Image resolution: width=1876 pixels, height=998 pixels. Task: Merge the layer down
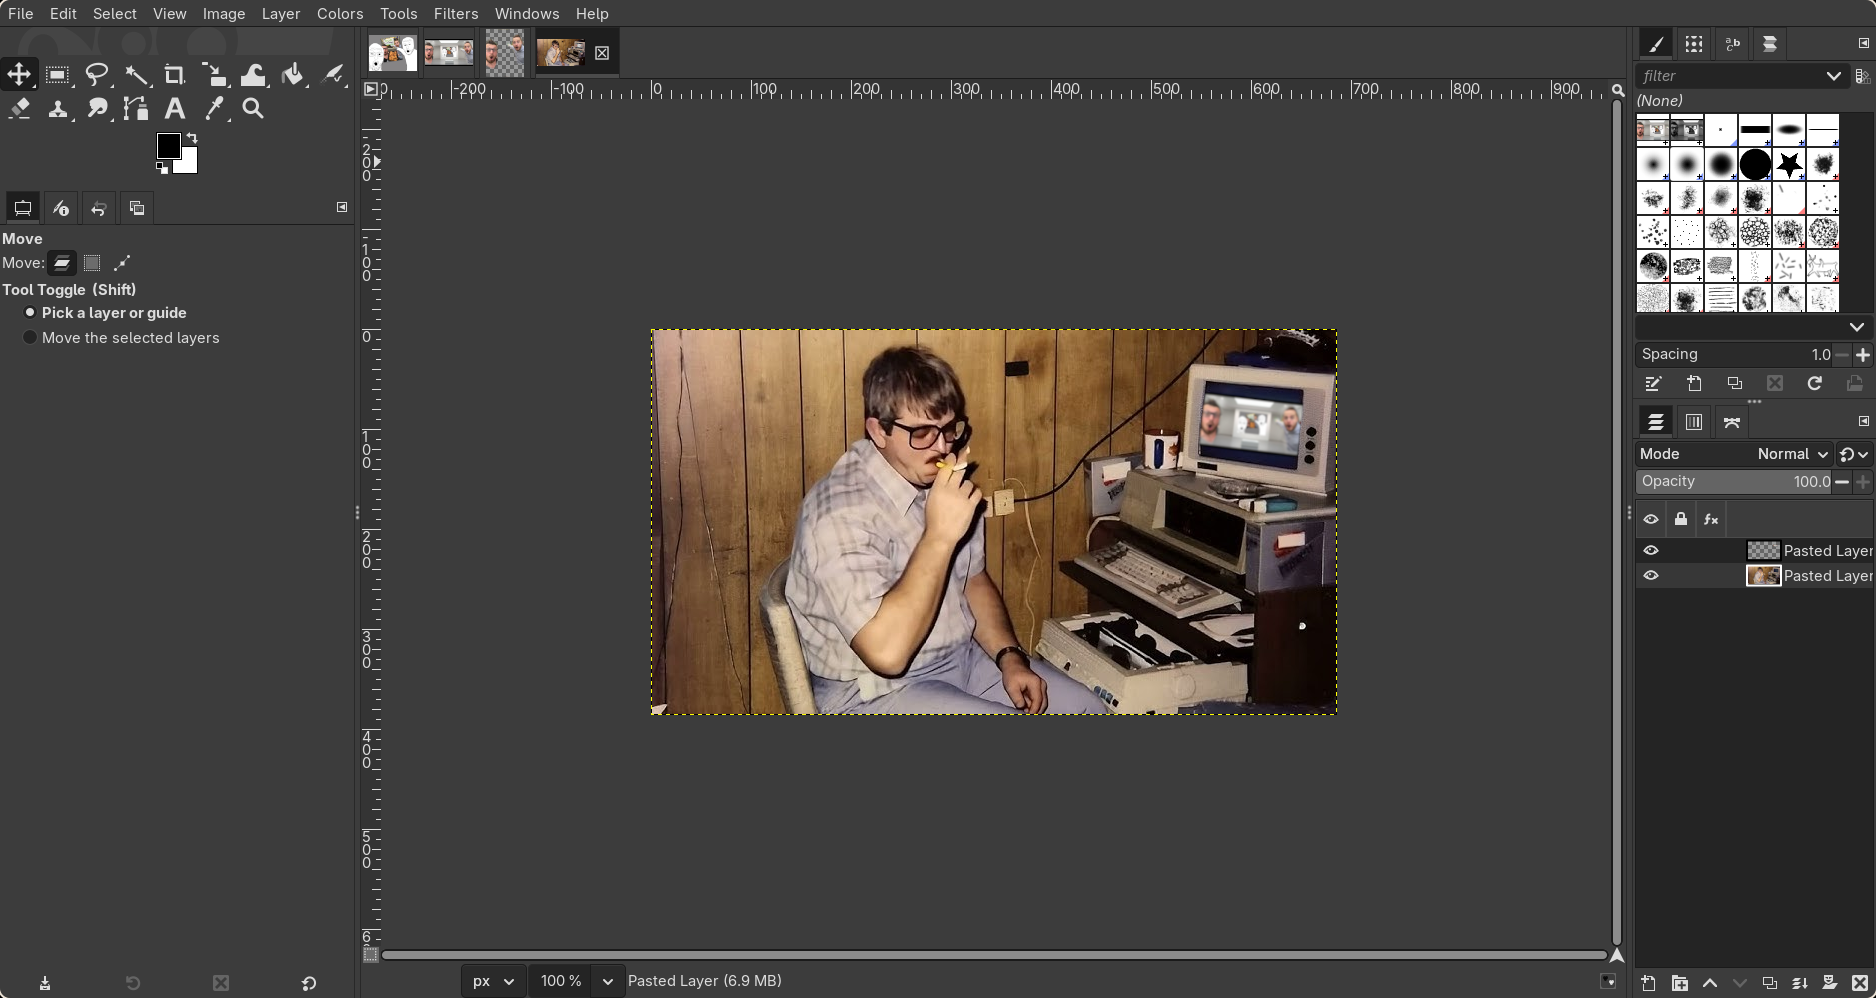(1799, 983)
